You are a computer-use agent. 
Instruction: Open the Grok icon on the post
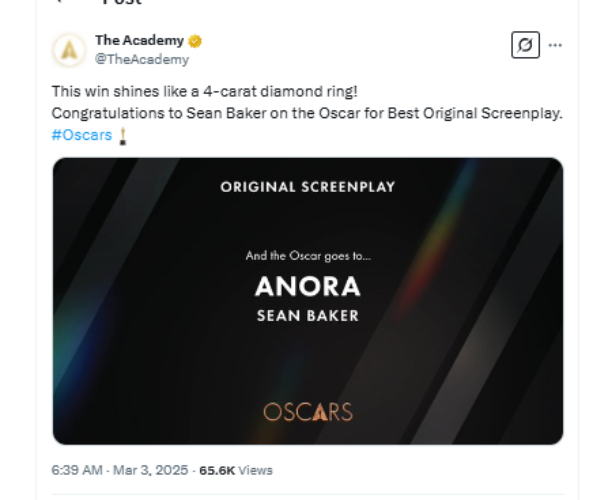(523, 45)
